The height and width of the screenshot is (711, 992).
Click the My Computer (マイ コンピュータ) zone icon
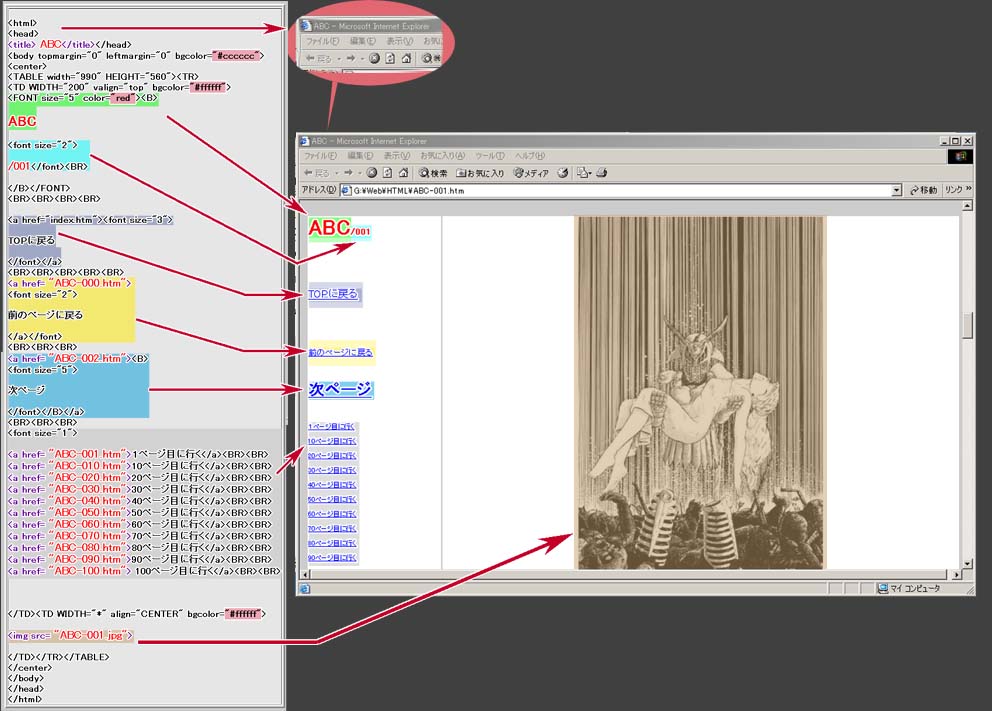pyautogui.click(x=883, y=589)
